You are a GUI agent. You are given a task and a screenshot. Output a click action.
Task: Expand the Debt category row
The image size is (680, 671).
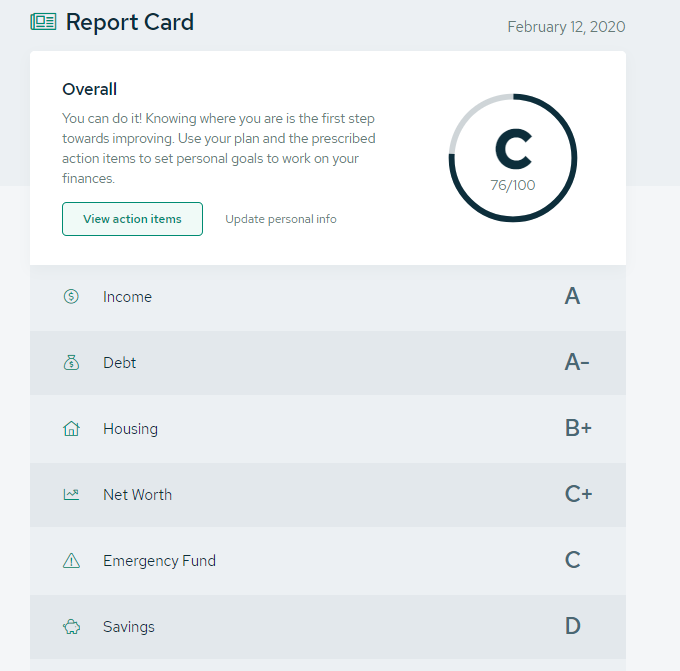pos(328,363)
